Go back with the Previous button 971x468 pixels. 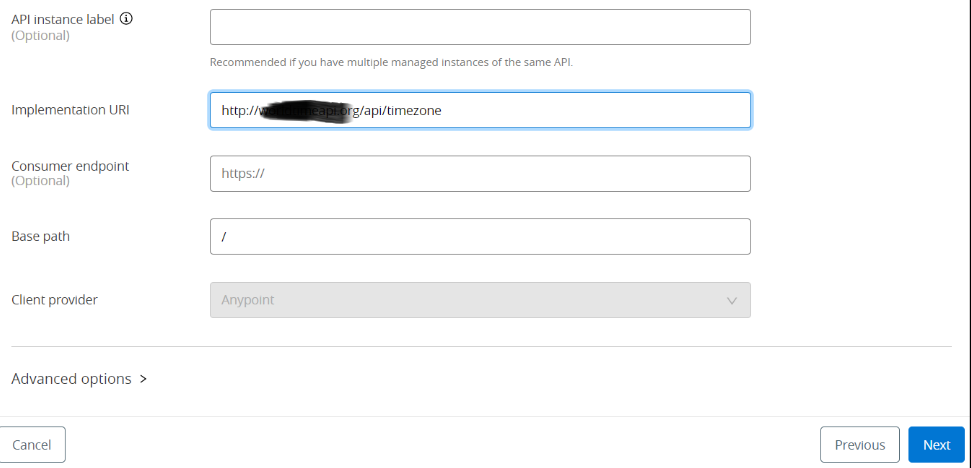(x=860, y=445)
